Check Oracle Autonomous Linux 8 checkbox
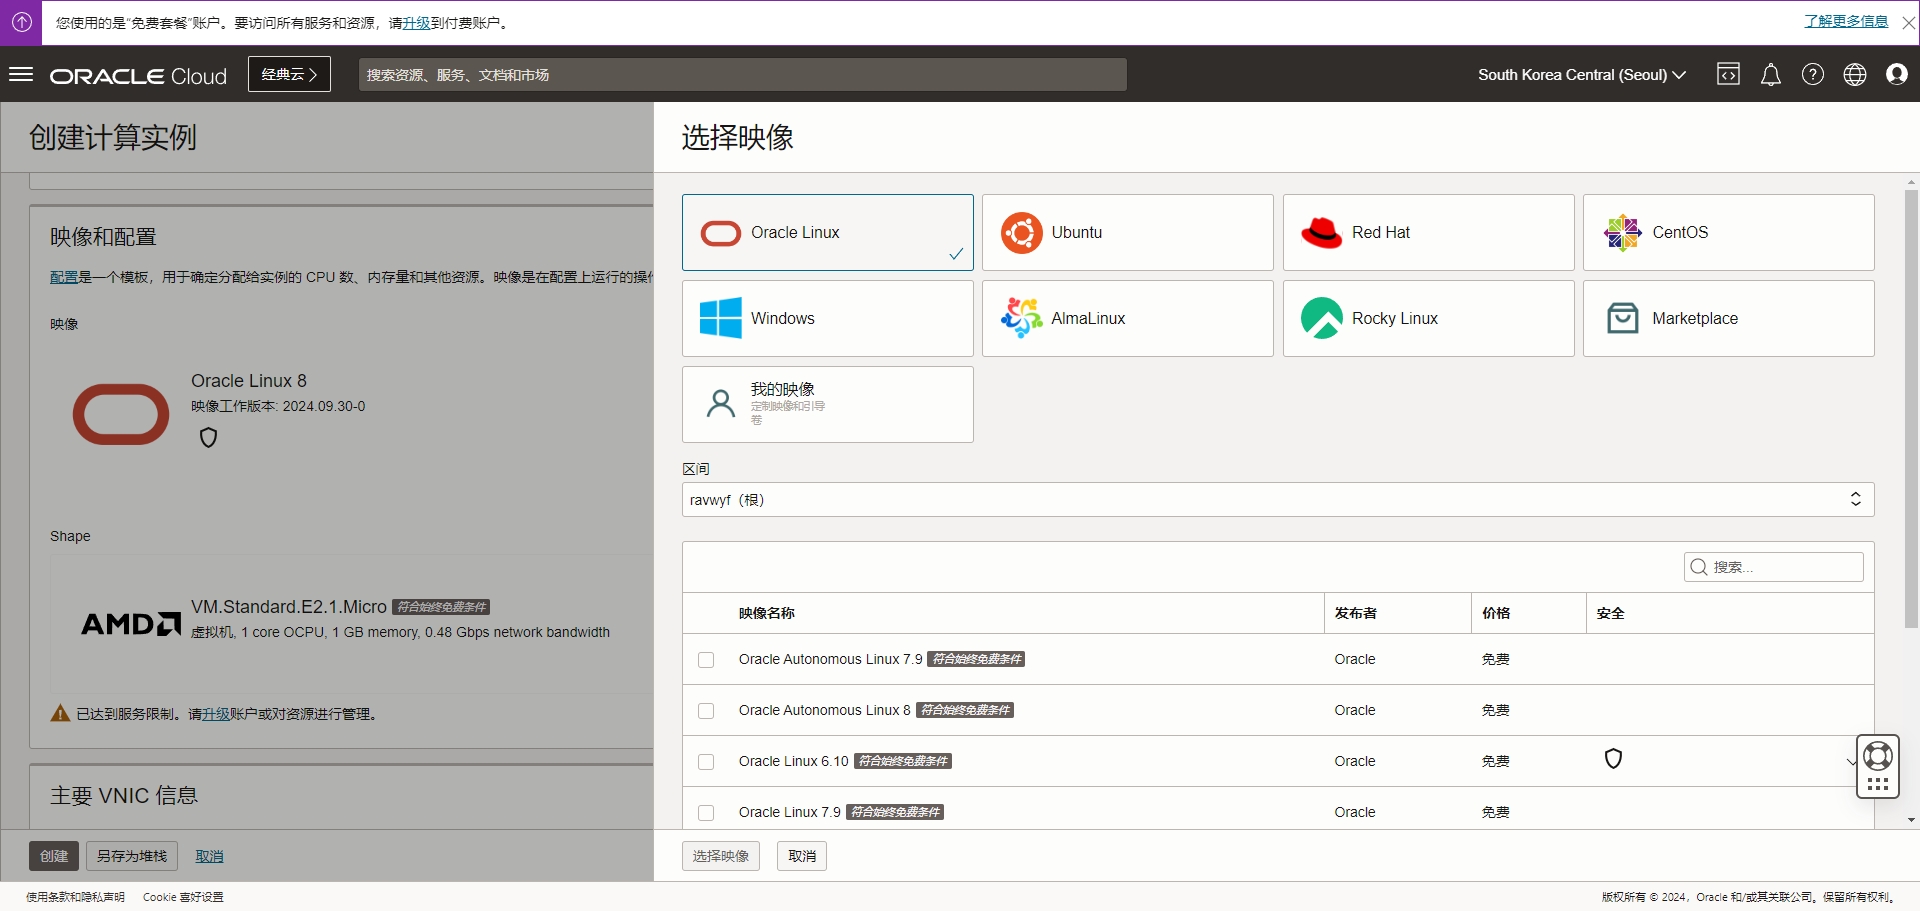This screenshot has width=1920, height=911. pyautogui.click(x=706, y=711)
